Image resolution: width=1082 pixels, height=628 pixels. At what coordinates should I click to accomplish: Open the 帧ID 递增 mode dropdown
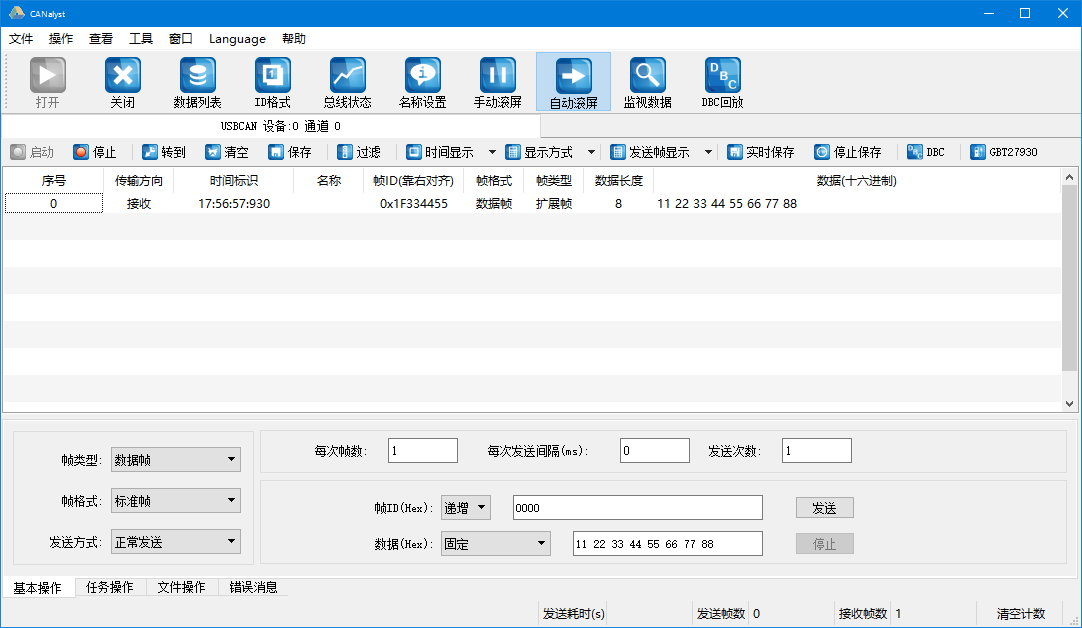click(466, 508)
